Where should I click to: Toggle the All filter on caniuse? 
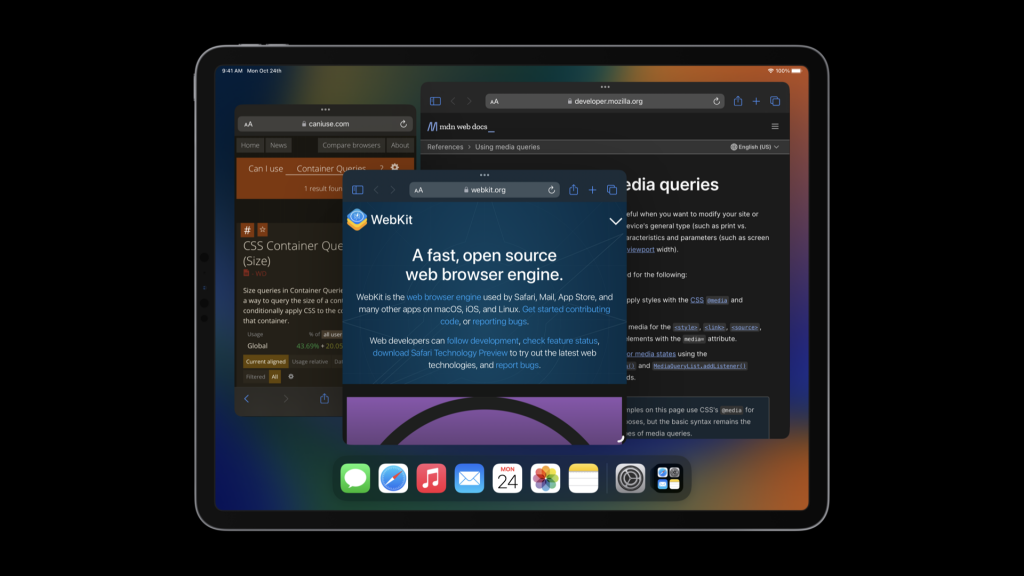click(275, 377)
